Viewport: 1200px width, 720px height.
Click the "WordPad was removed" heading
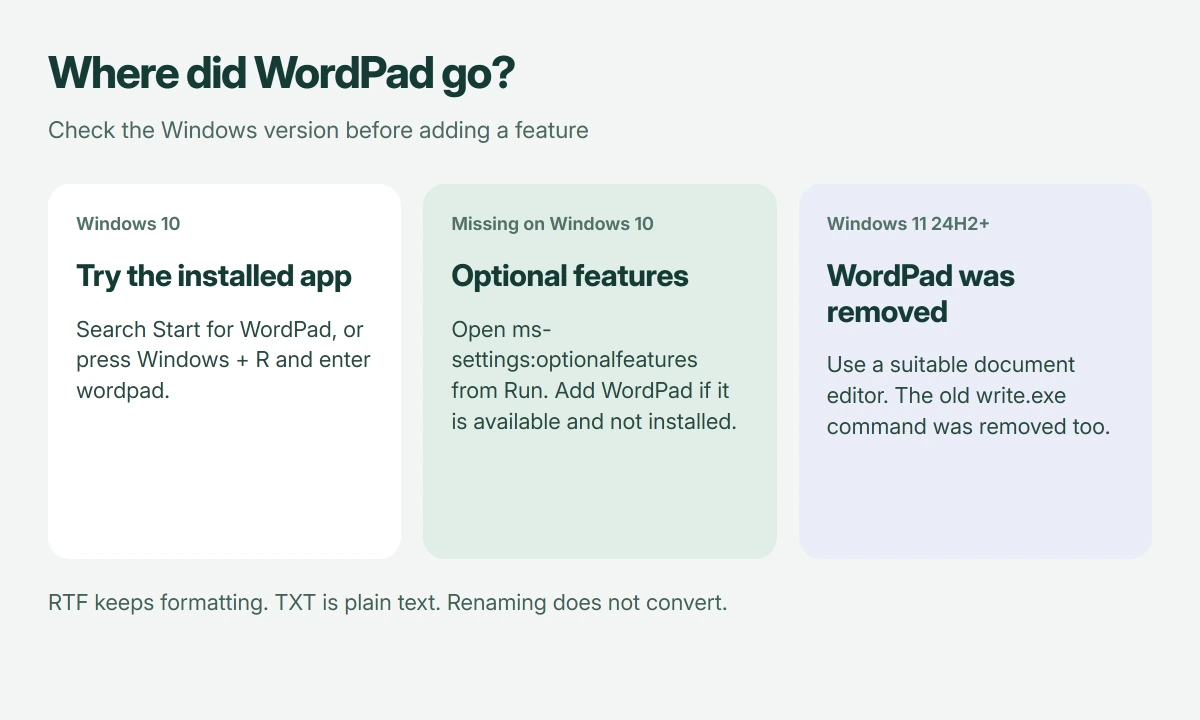[921, 294]
